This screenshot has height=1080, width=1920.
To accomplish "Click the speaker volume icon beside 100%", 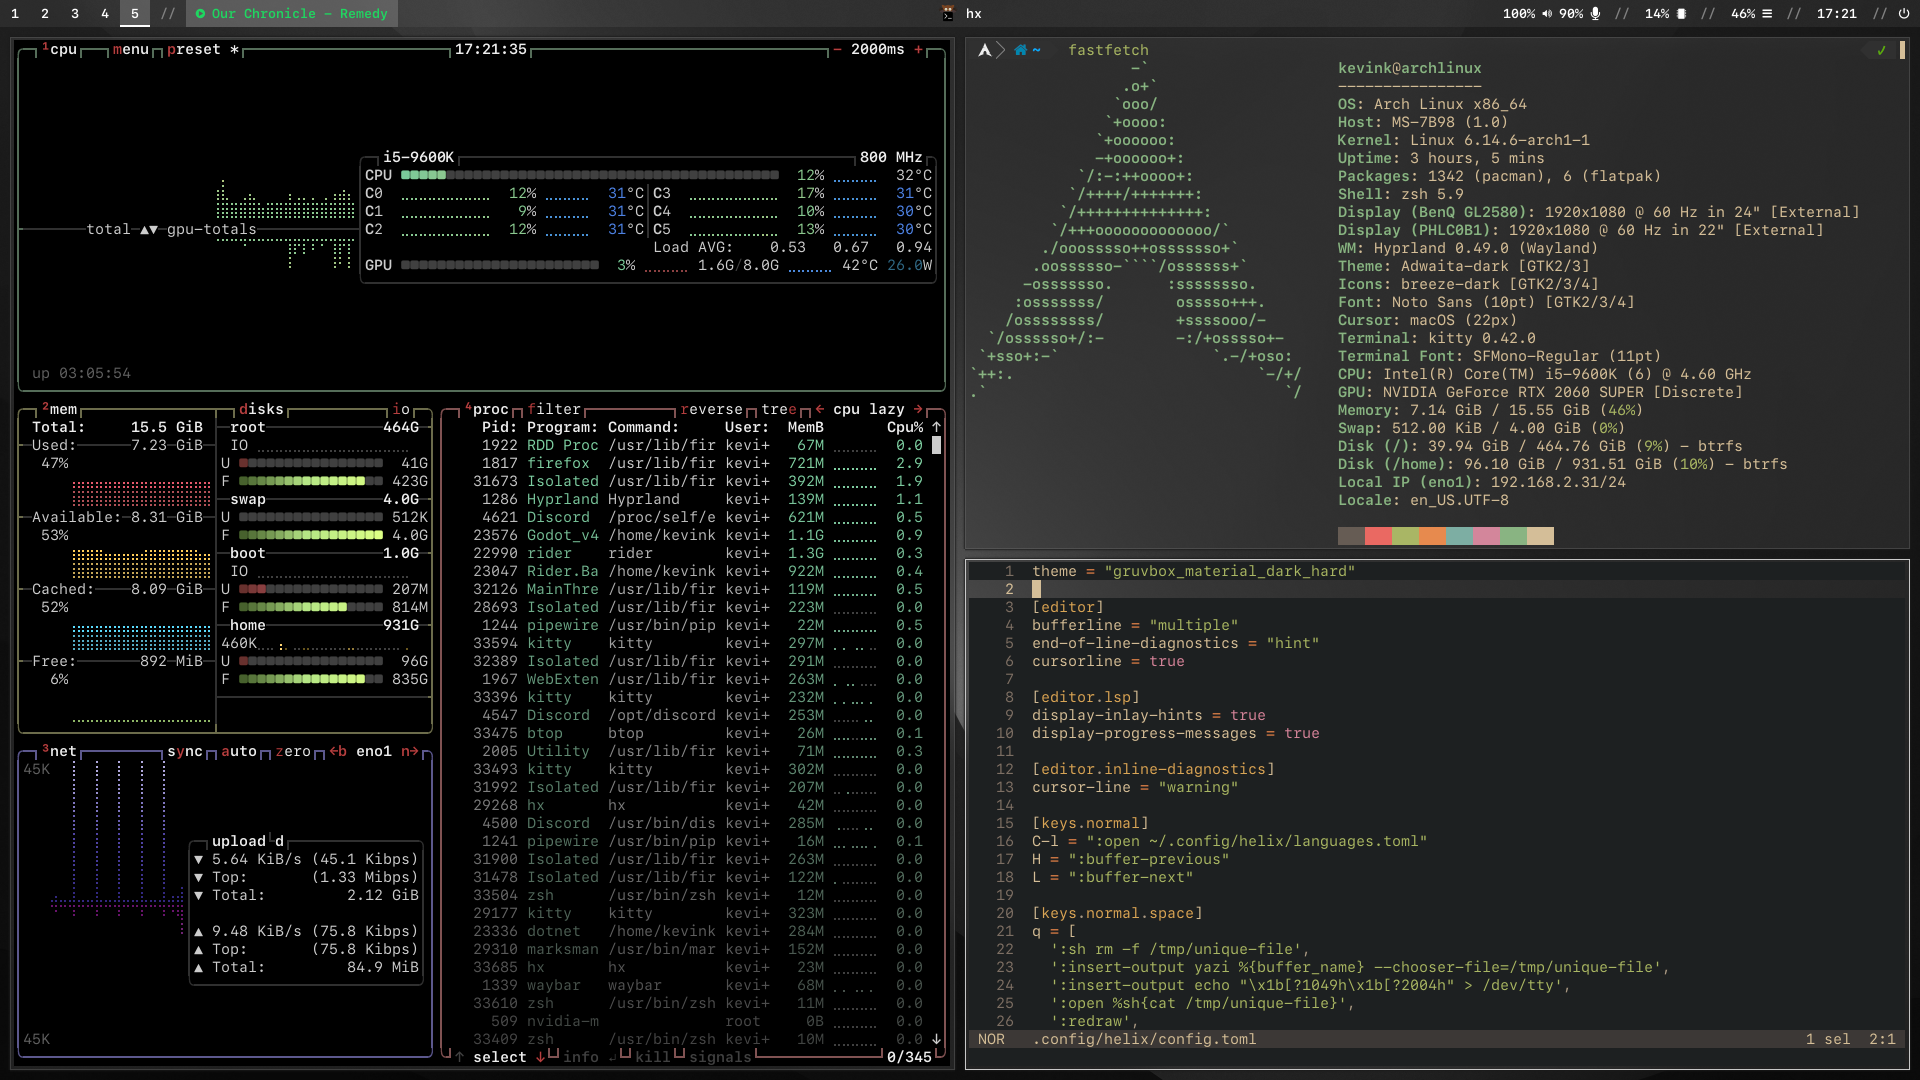I will coord(1547,14).
